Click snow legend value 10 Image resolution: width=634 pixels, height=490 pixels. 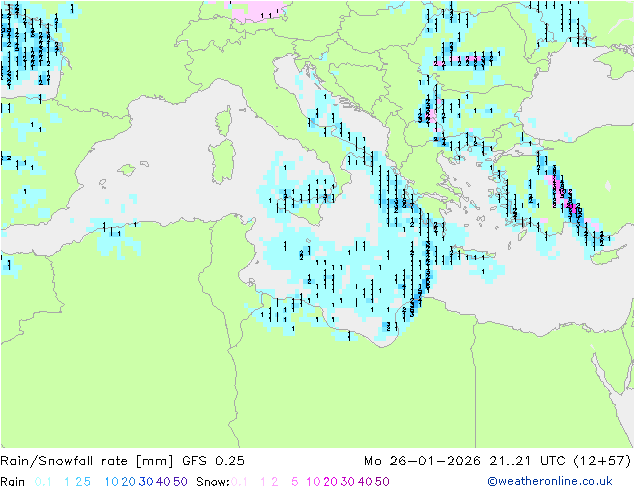313,482
